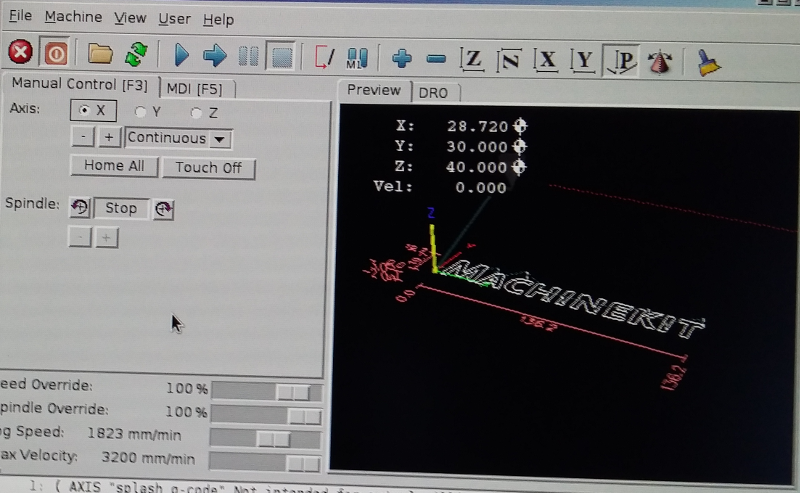Adjust Jog Speed slider
The width and height of the screenshot is (800, 493).
click(266, 438)
